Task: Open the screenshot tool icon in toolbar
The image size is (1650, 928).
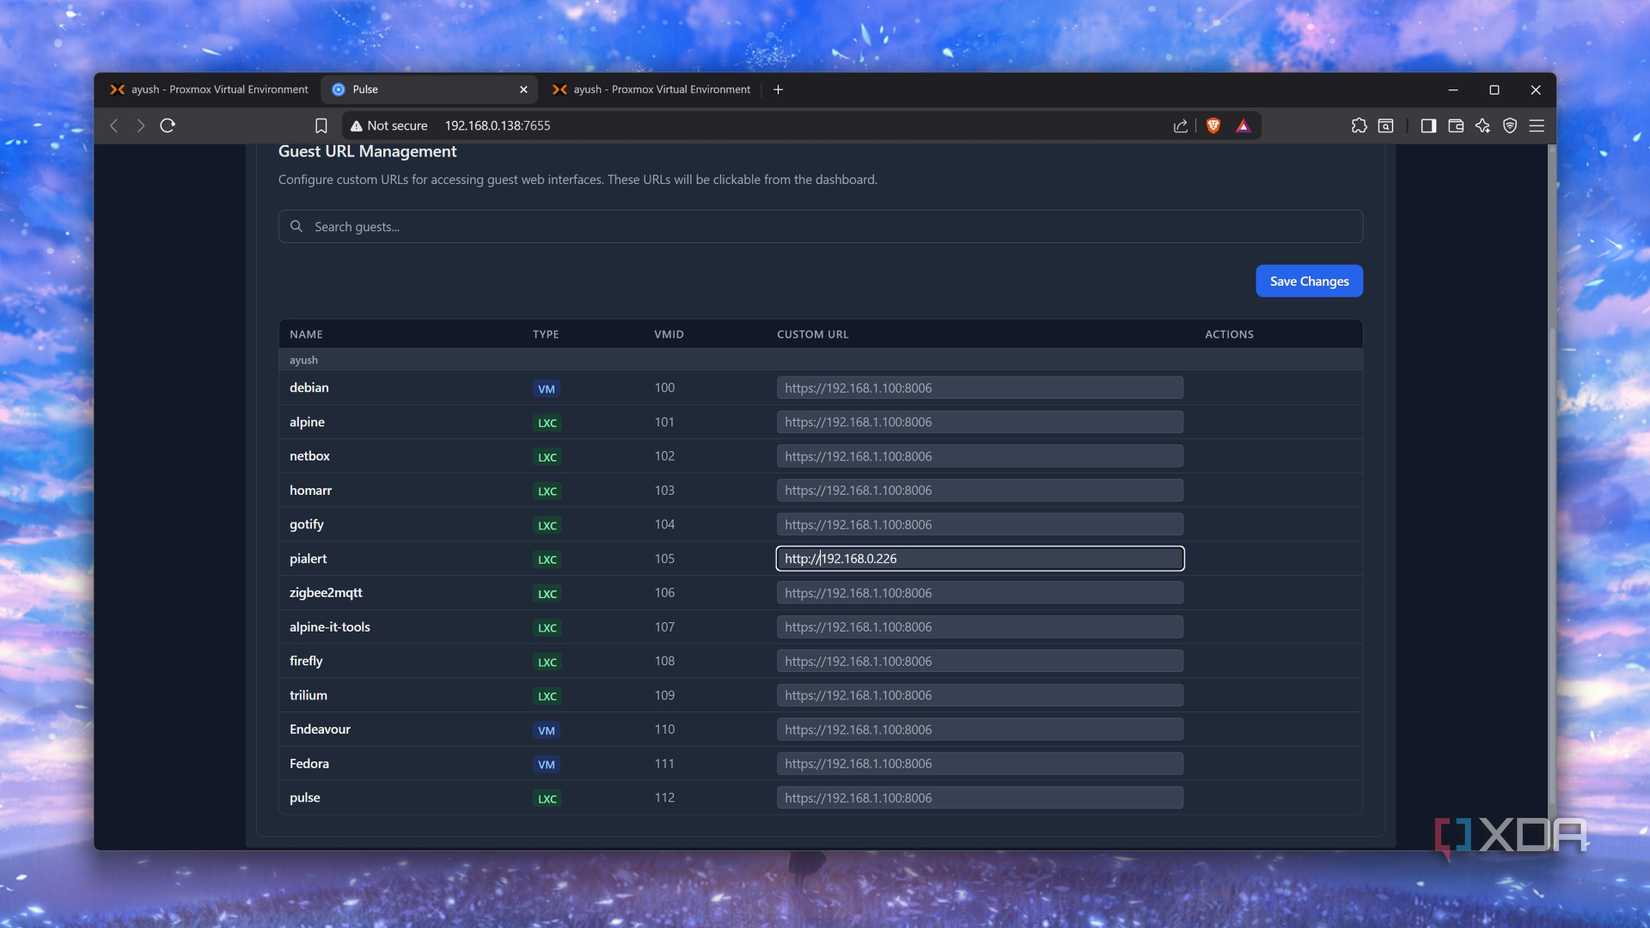Action: tap(1386, 126)
